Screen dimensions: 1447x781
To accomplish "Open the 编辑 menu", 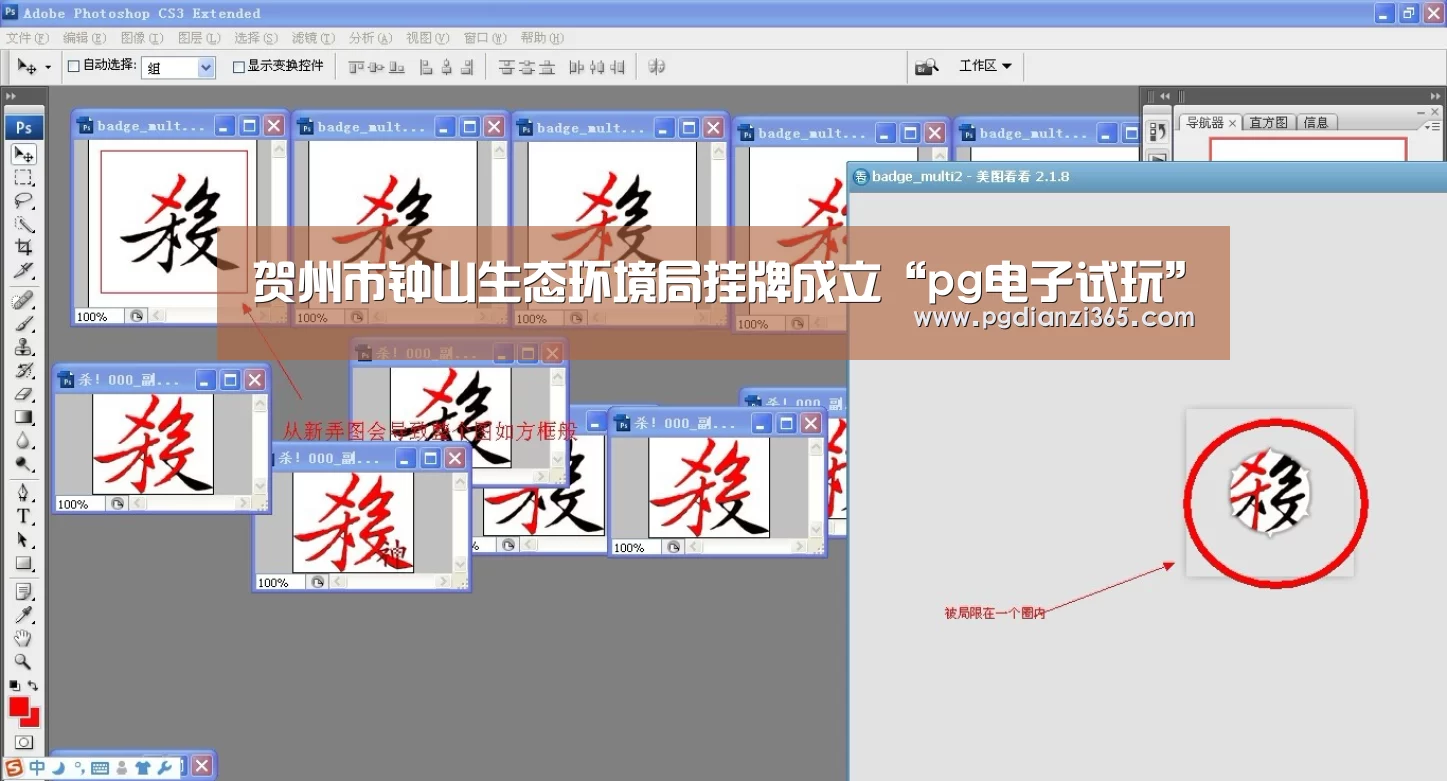I will pos(84,38).
